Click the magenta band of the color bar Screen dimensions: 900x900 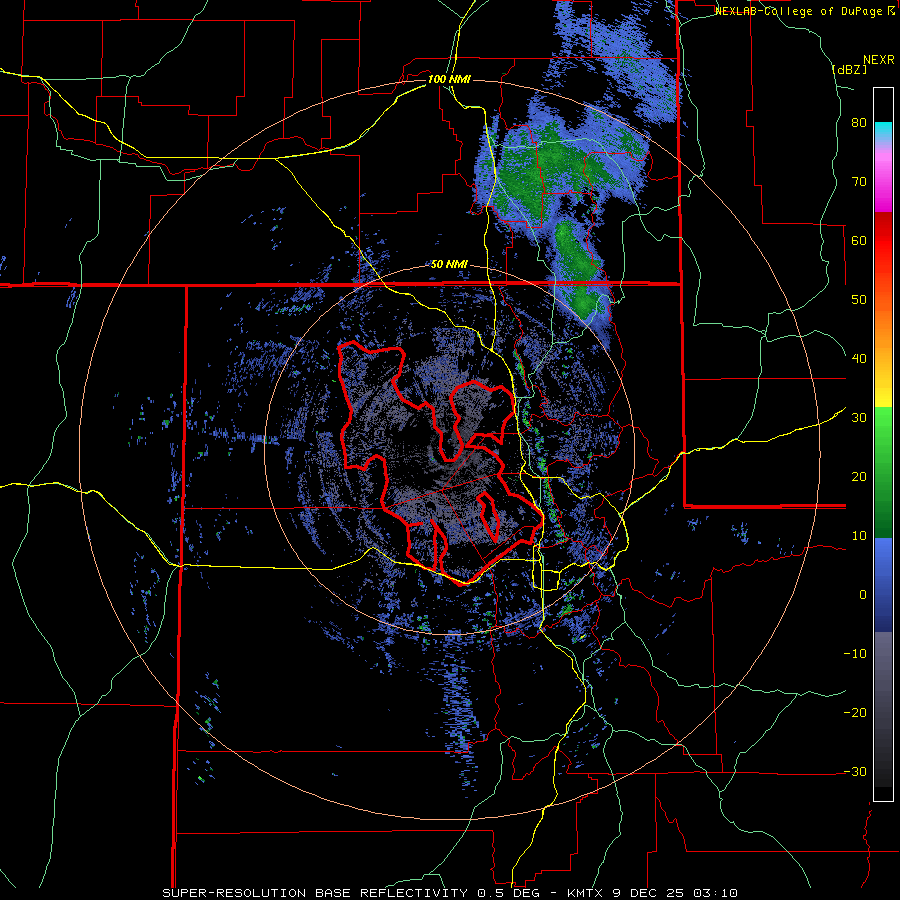[x=883, y=181]
